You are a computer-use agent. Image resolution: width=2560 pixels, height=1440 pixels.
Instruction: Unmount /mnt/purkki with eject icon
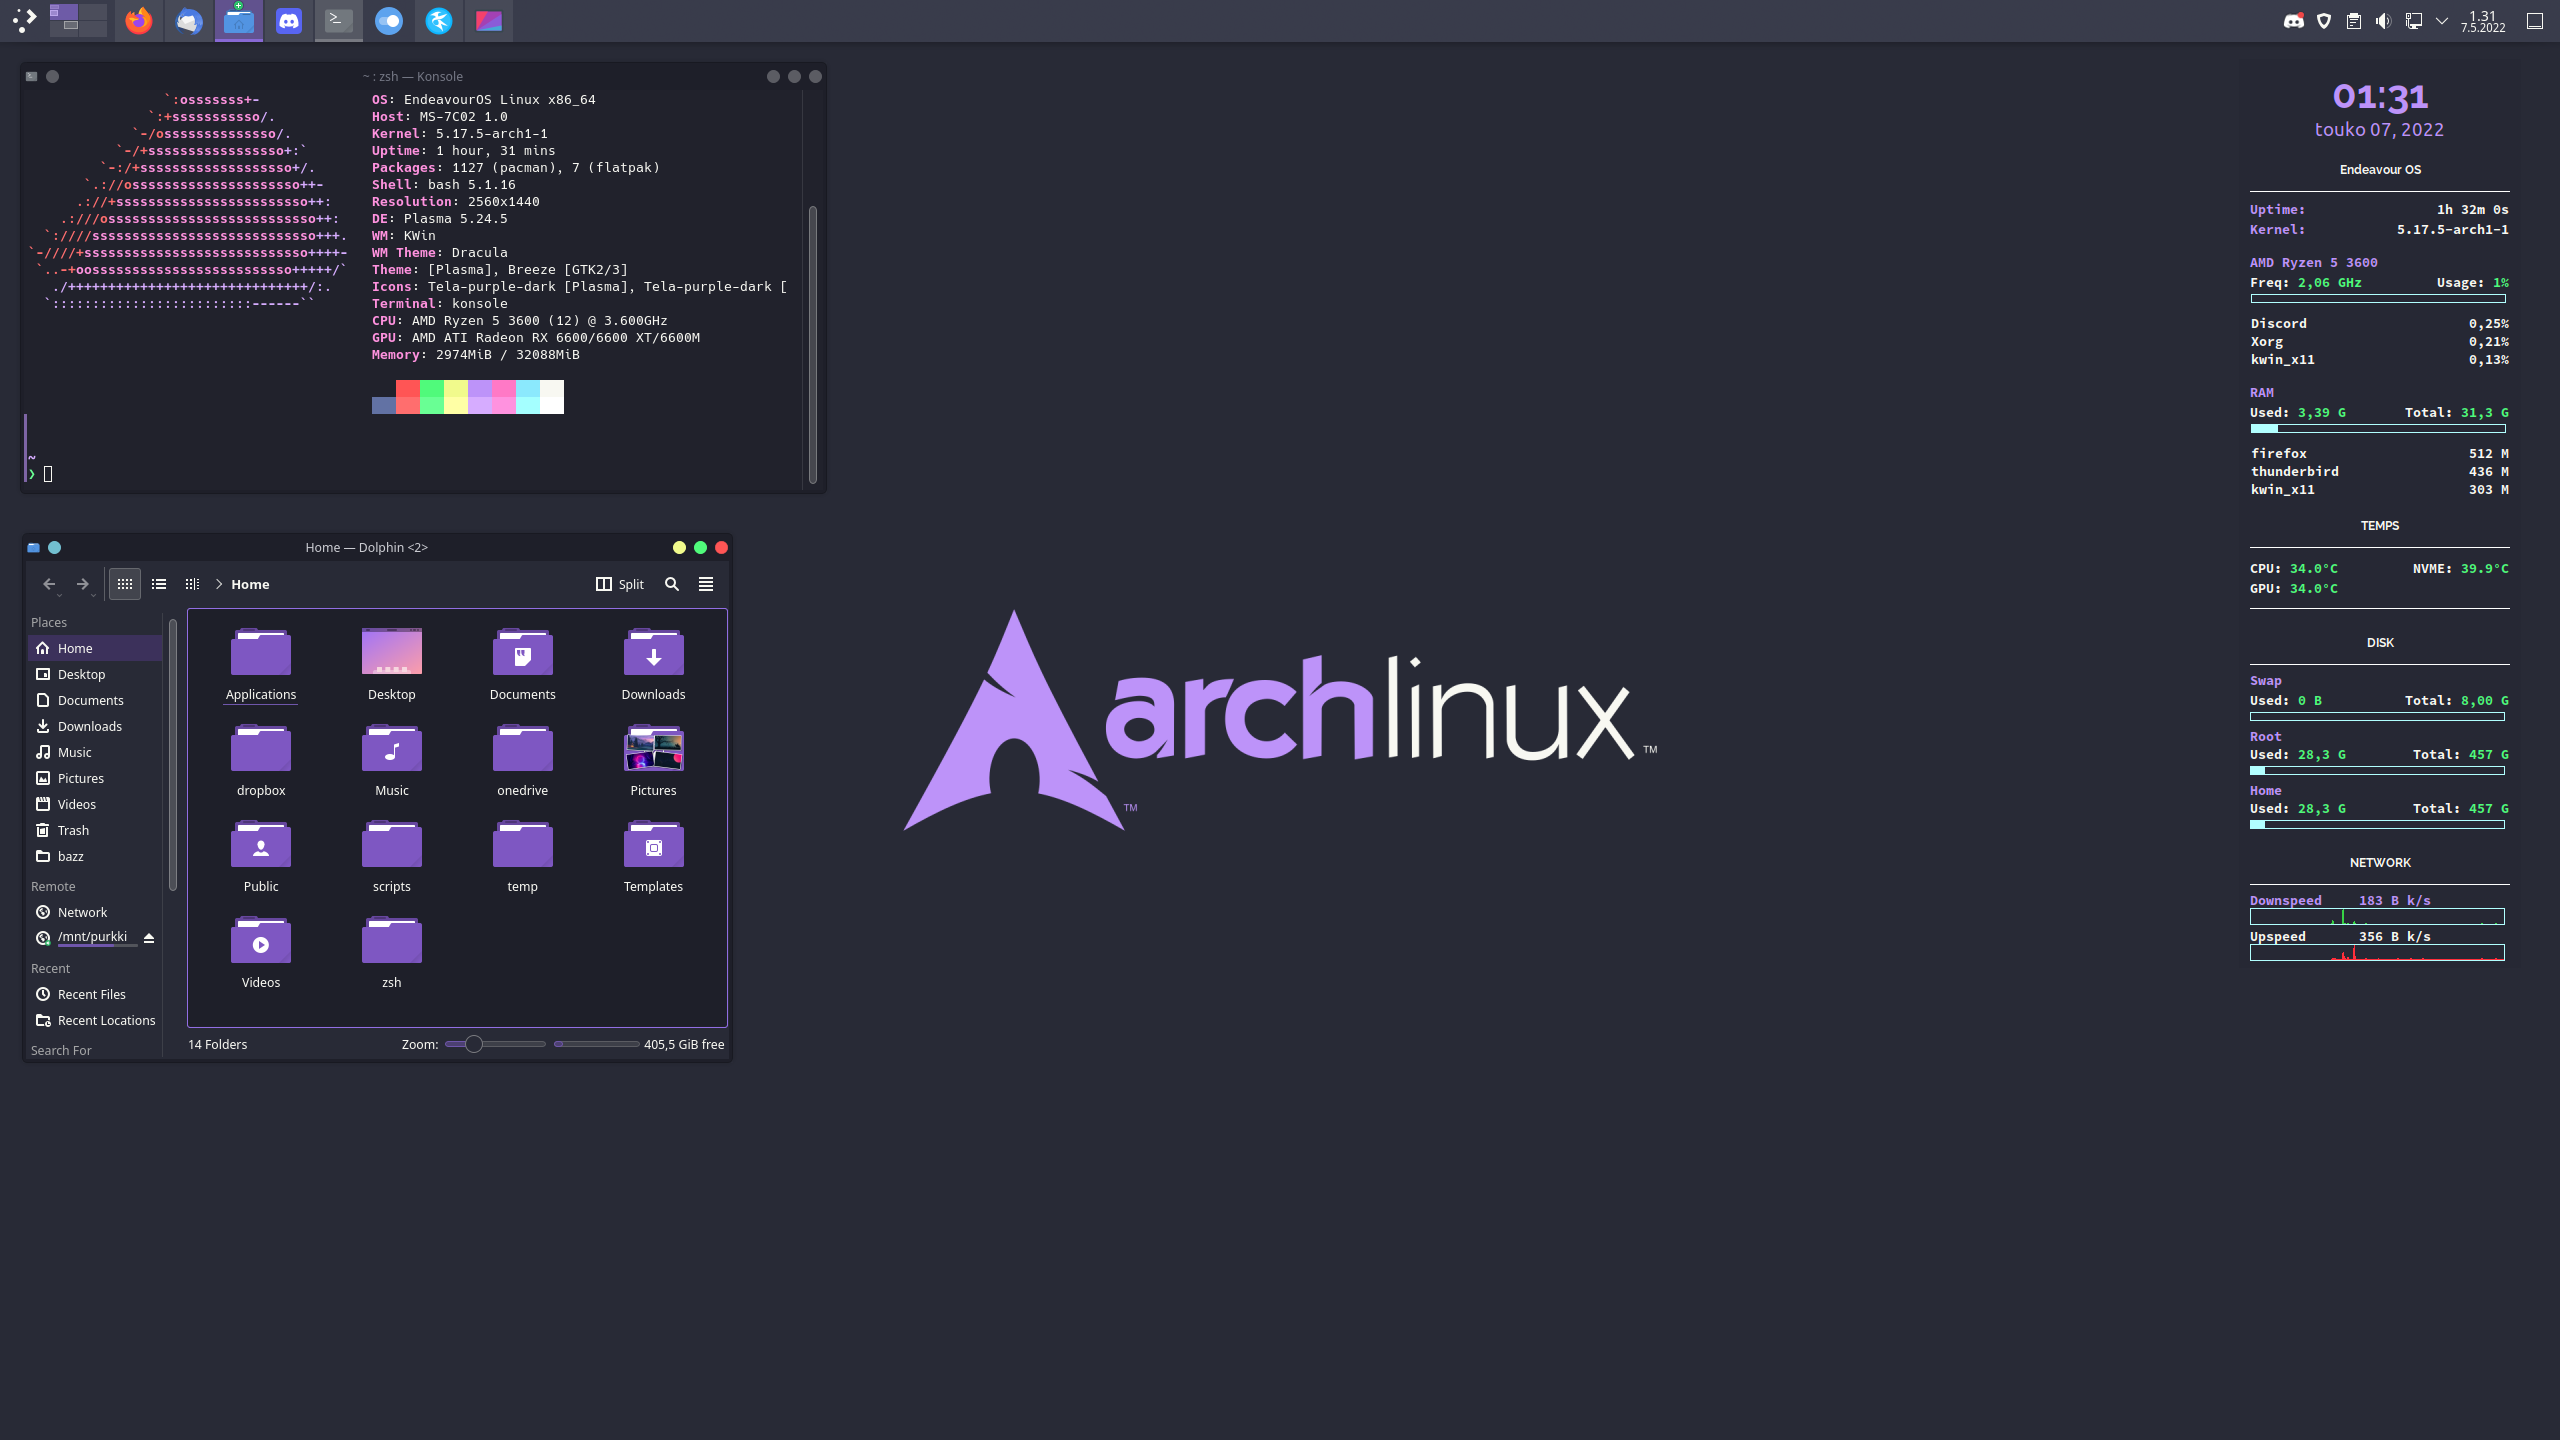[149, 938]
